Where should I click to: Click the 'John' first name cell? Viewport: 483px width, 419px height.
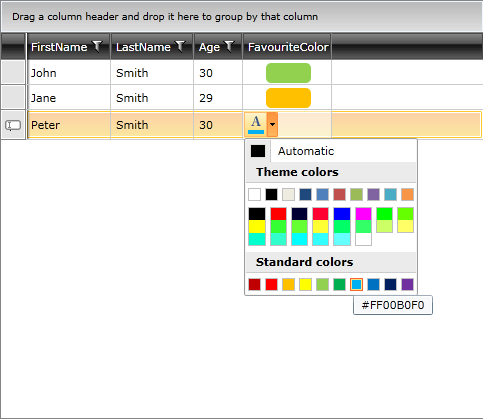(69, 72)
